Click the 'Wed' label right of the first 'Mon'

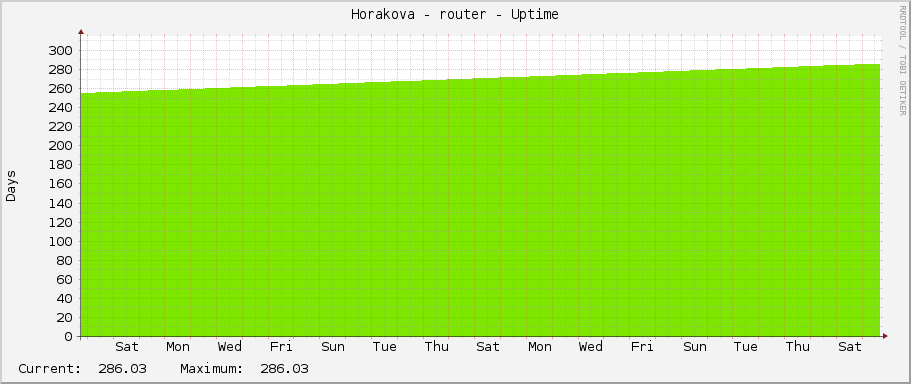tap(229, 347)
